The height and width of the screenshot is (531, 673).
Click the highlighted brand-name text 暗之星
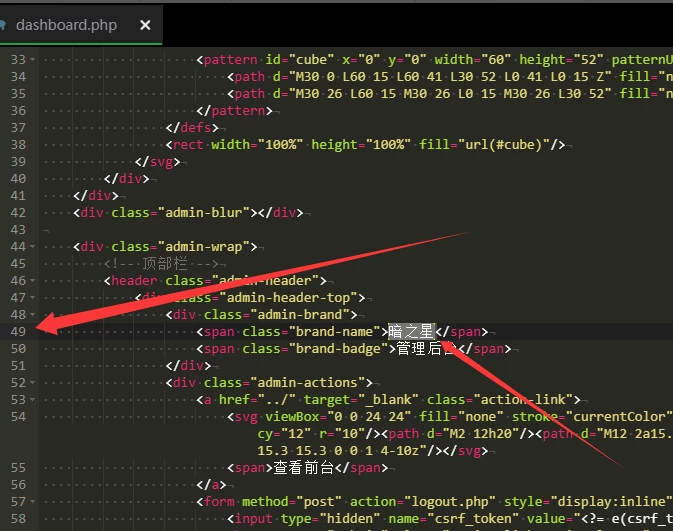411,331
